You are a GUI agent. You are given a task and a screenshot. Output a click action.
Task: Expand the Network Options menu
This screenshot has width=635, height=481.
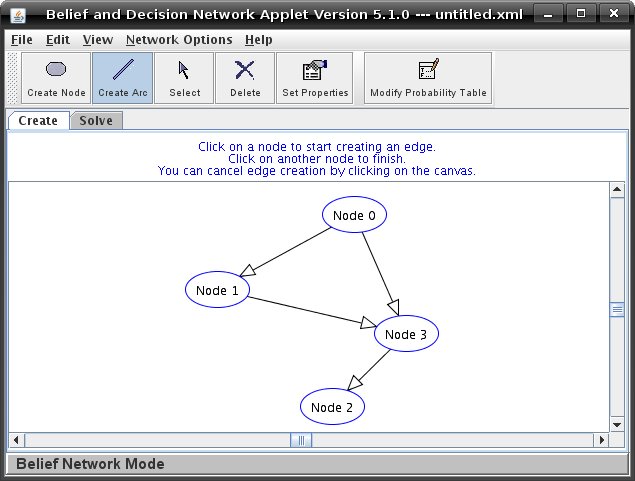click(x=179, y=40)
